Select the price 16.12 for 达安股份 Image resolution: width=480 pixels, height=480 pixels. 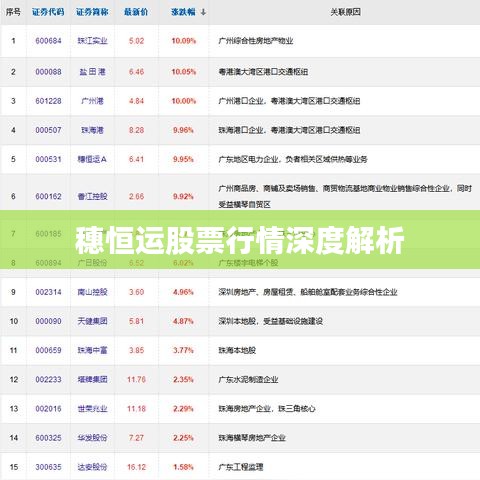pyautogui.click(x=136, y=467)
